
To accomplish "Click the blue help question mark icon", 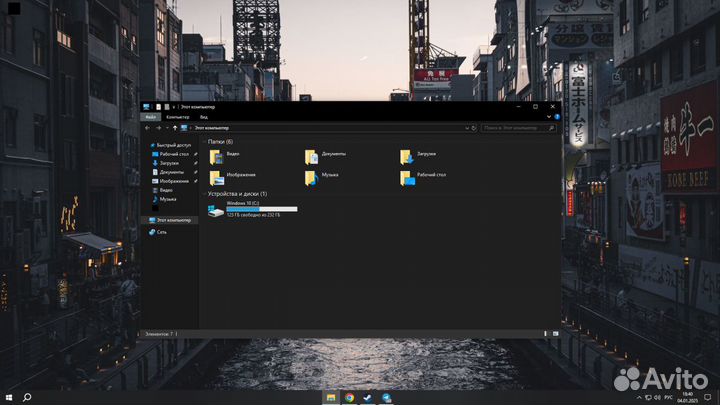I will point(556,117).
